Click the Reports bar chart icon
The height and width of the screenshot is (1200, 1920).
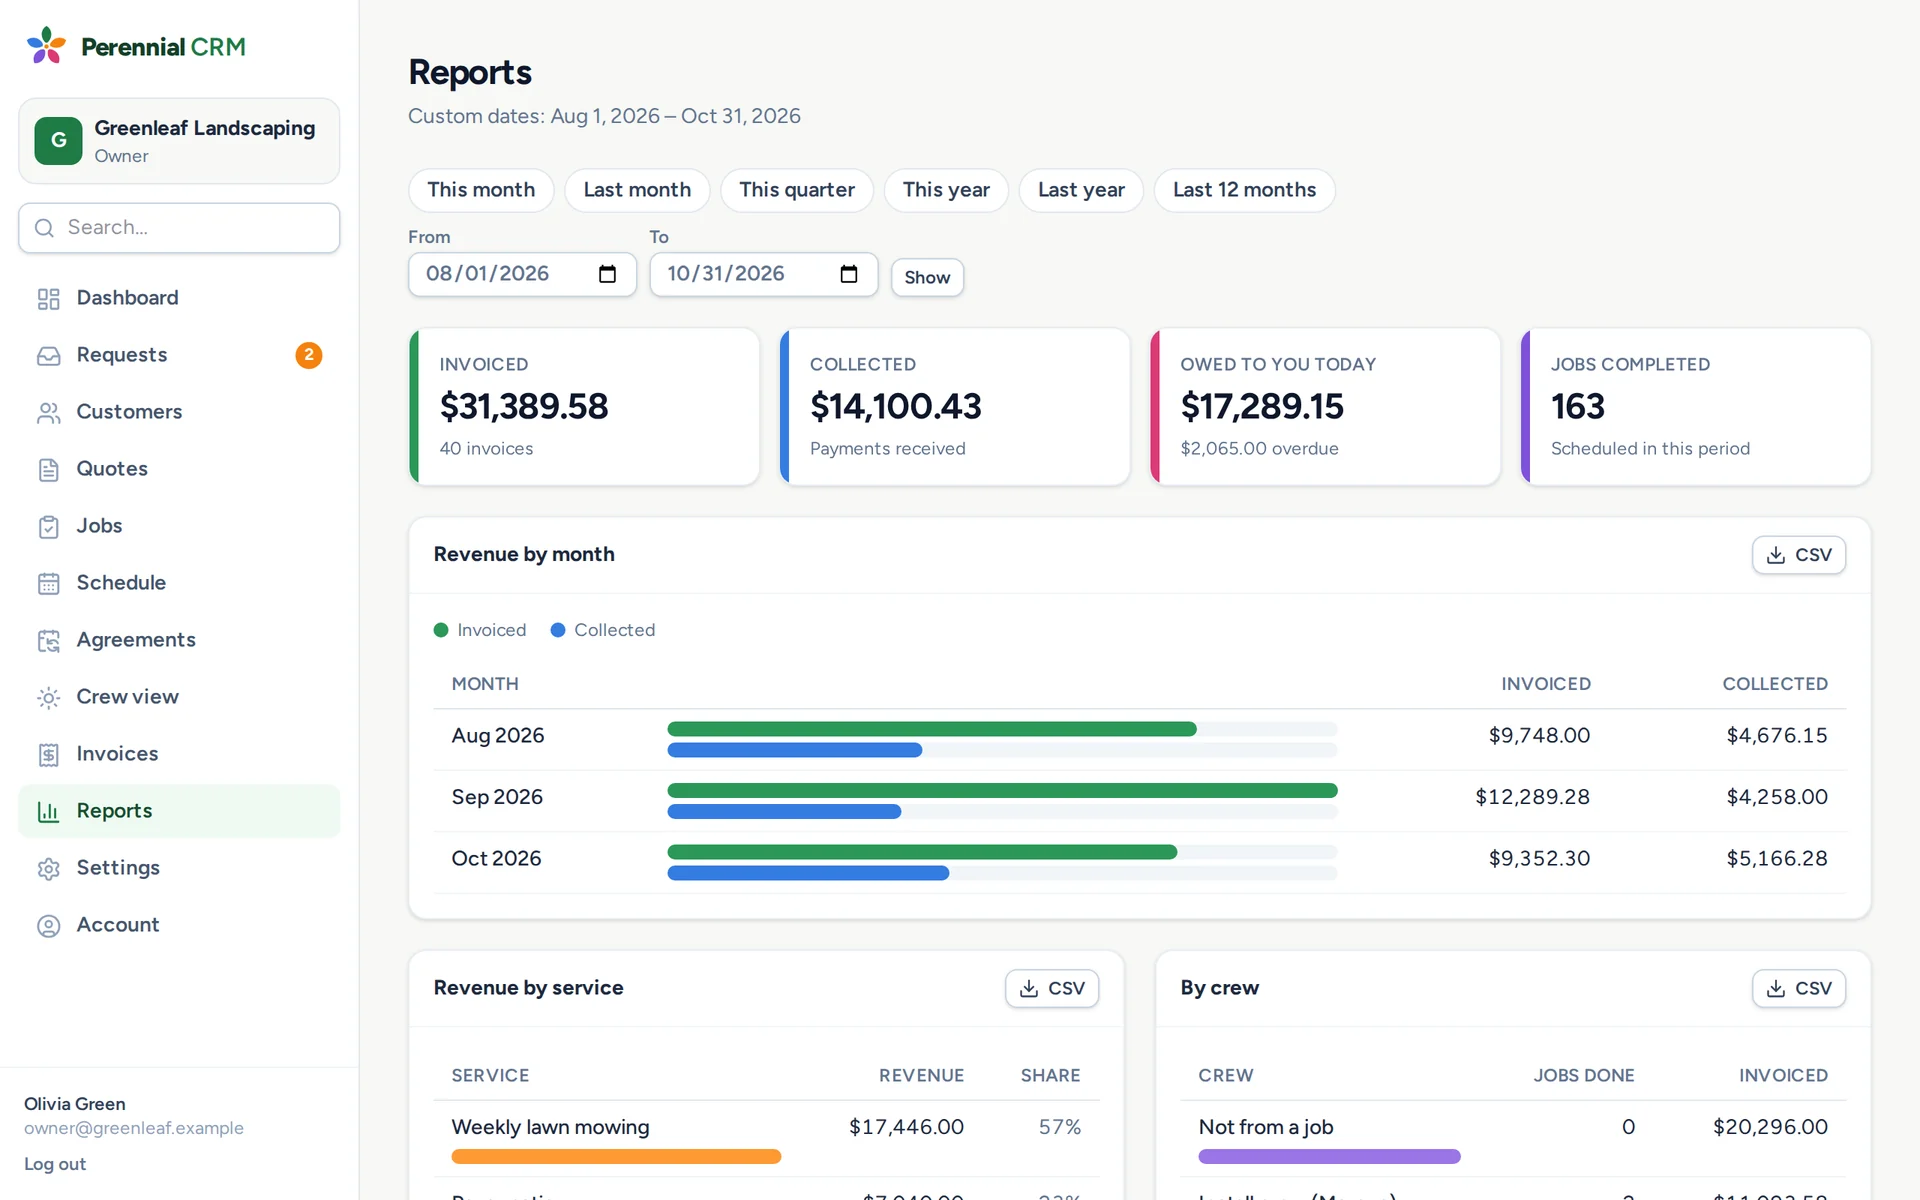point(48,812)
